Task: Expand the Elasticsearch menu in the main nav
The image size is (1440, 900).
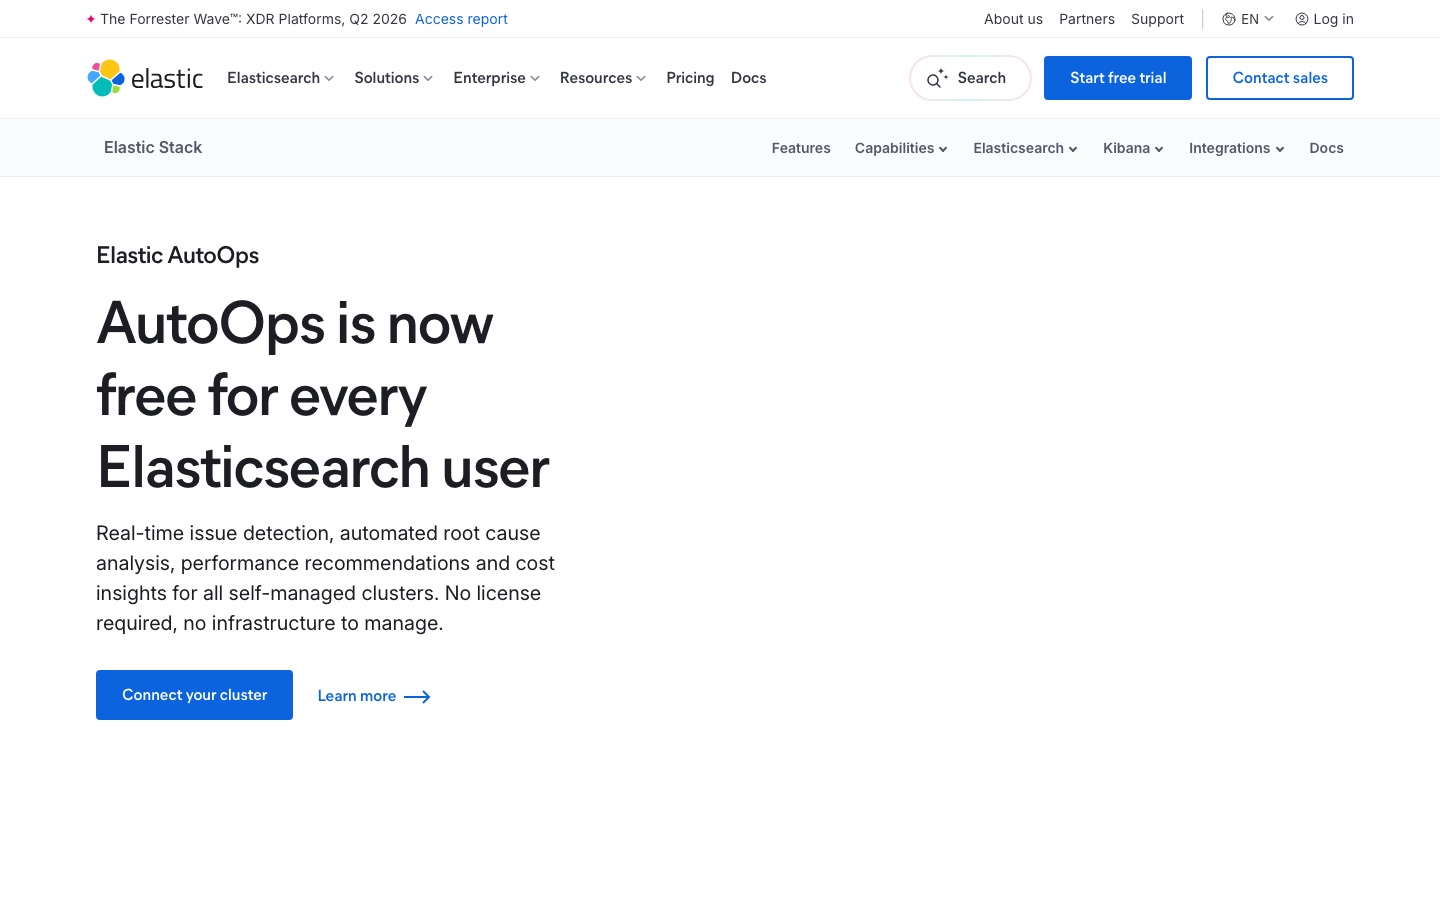Action: [x=280, y=78]
